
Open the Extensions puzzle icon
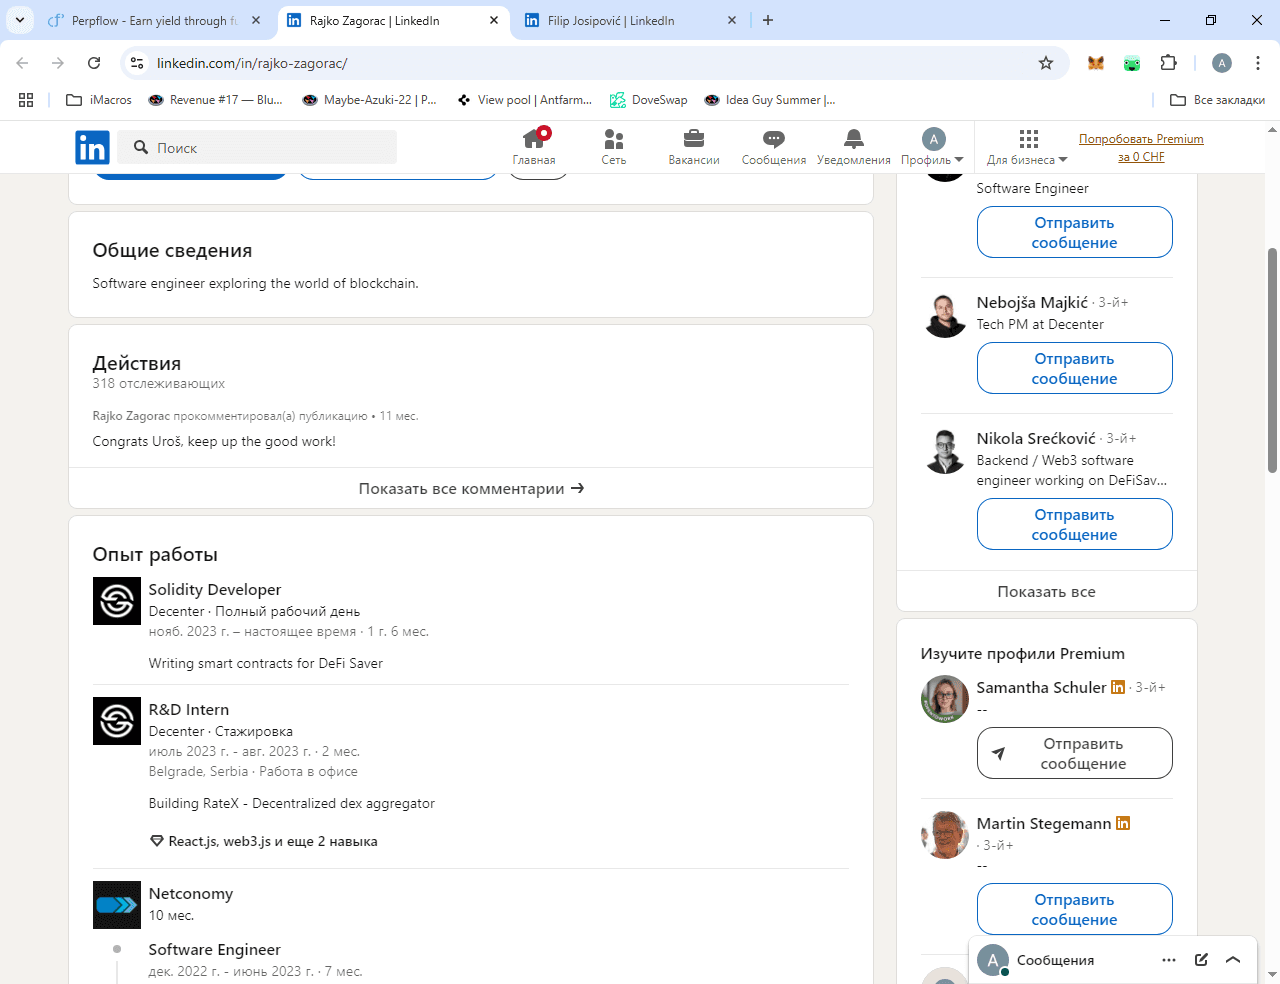[x=1168, y=63]
